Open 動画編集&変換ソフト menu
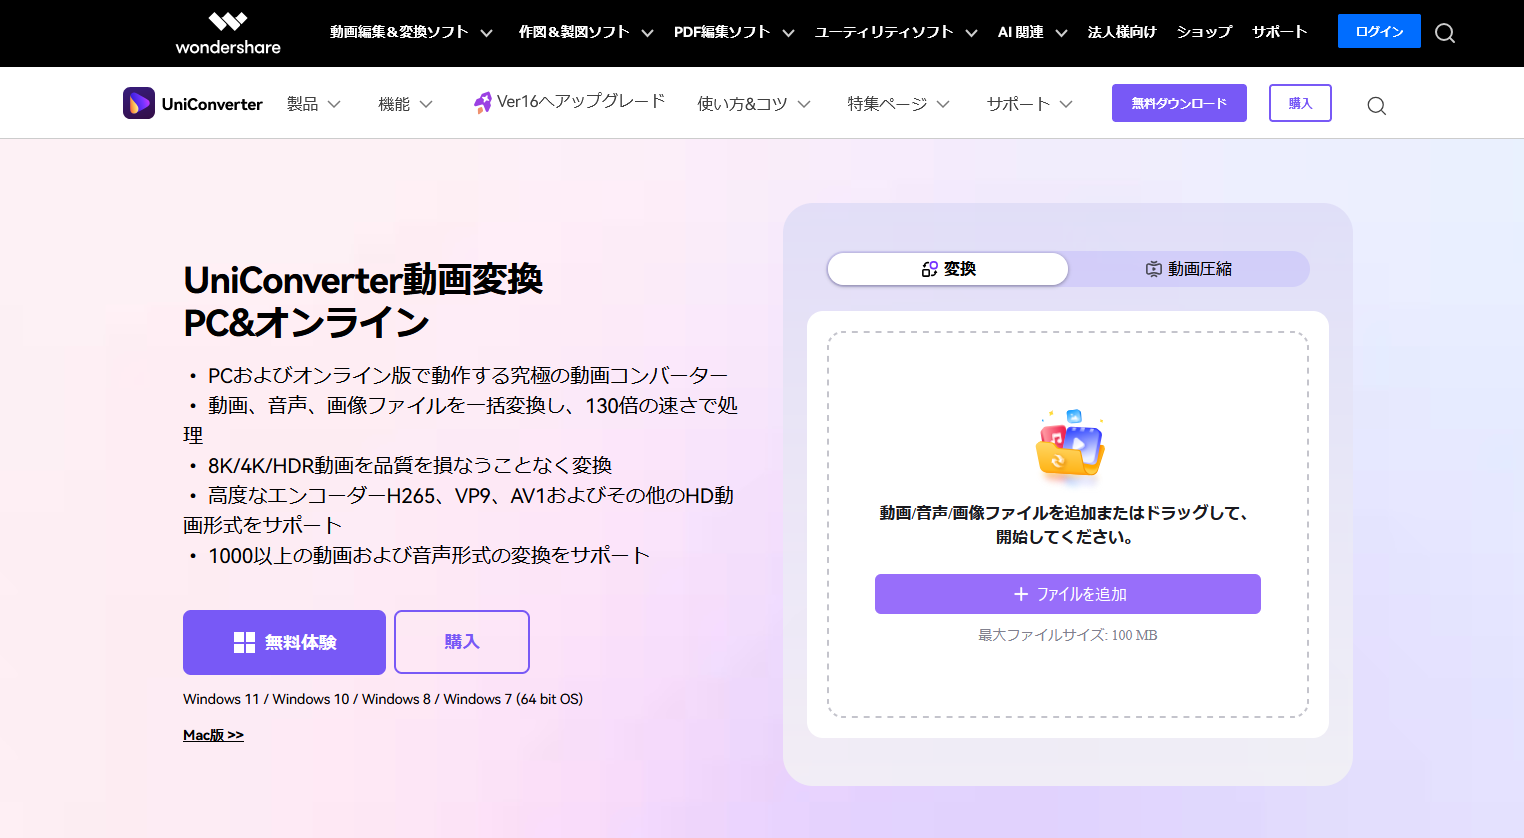This screenshot has width=1524, height=838. point(399,32)
